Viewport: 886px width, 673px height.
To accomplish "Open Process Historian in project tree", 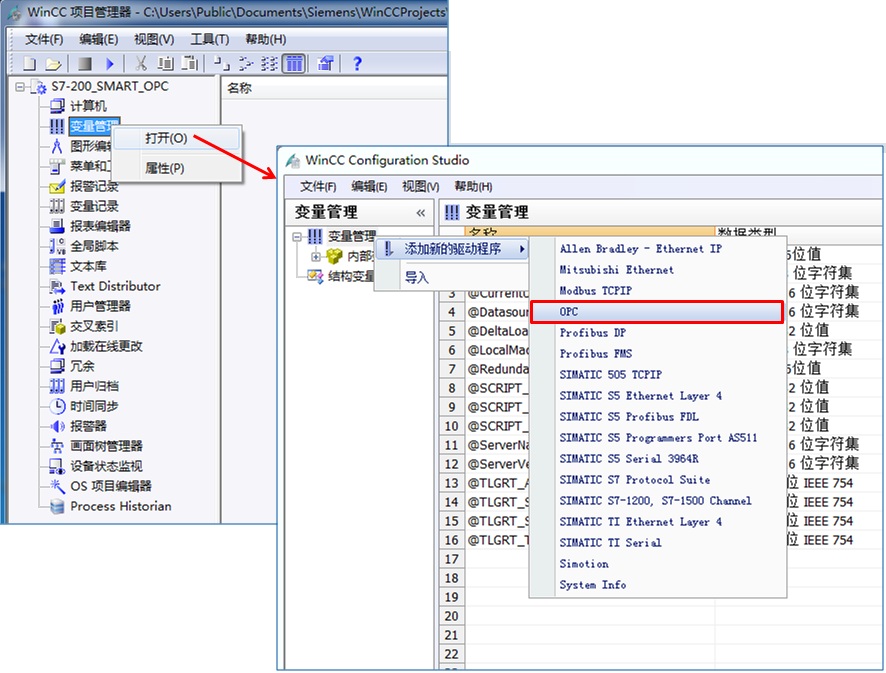I will (x=120, y=506).
